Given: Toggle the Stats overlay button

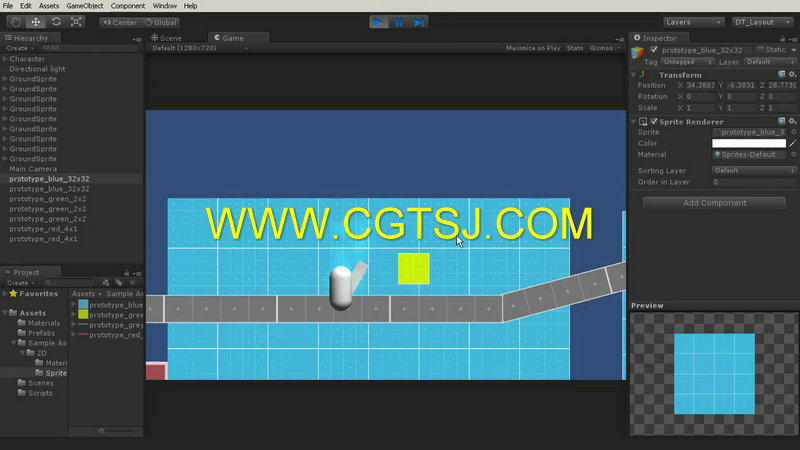Looking at the screenshot, I should point(575,48).
